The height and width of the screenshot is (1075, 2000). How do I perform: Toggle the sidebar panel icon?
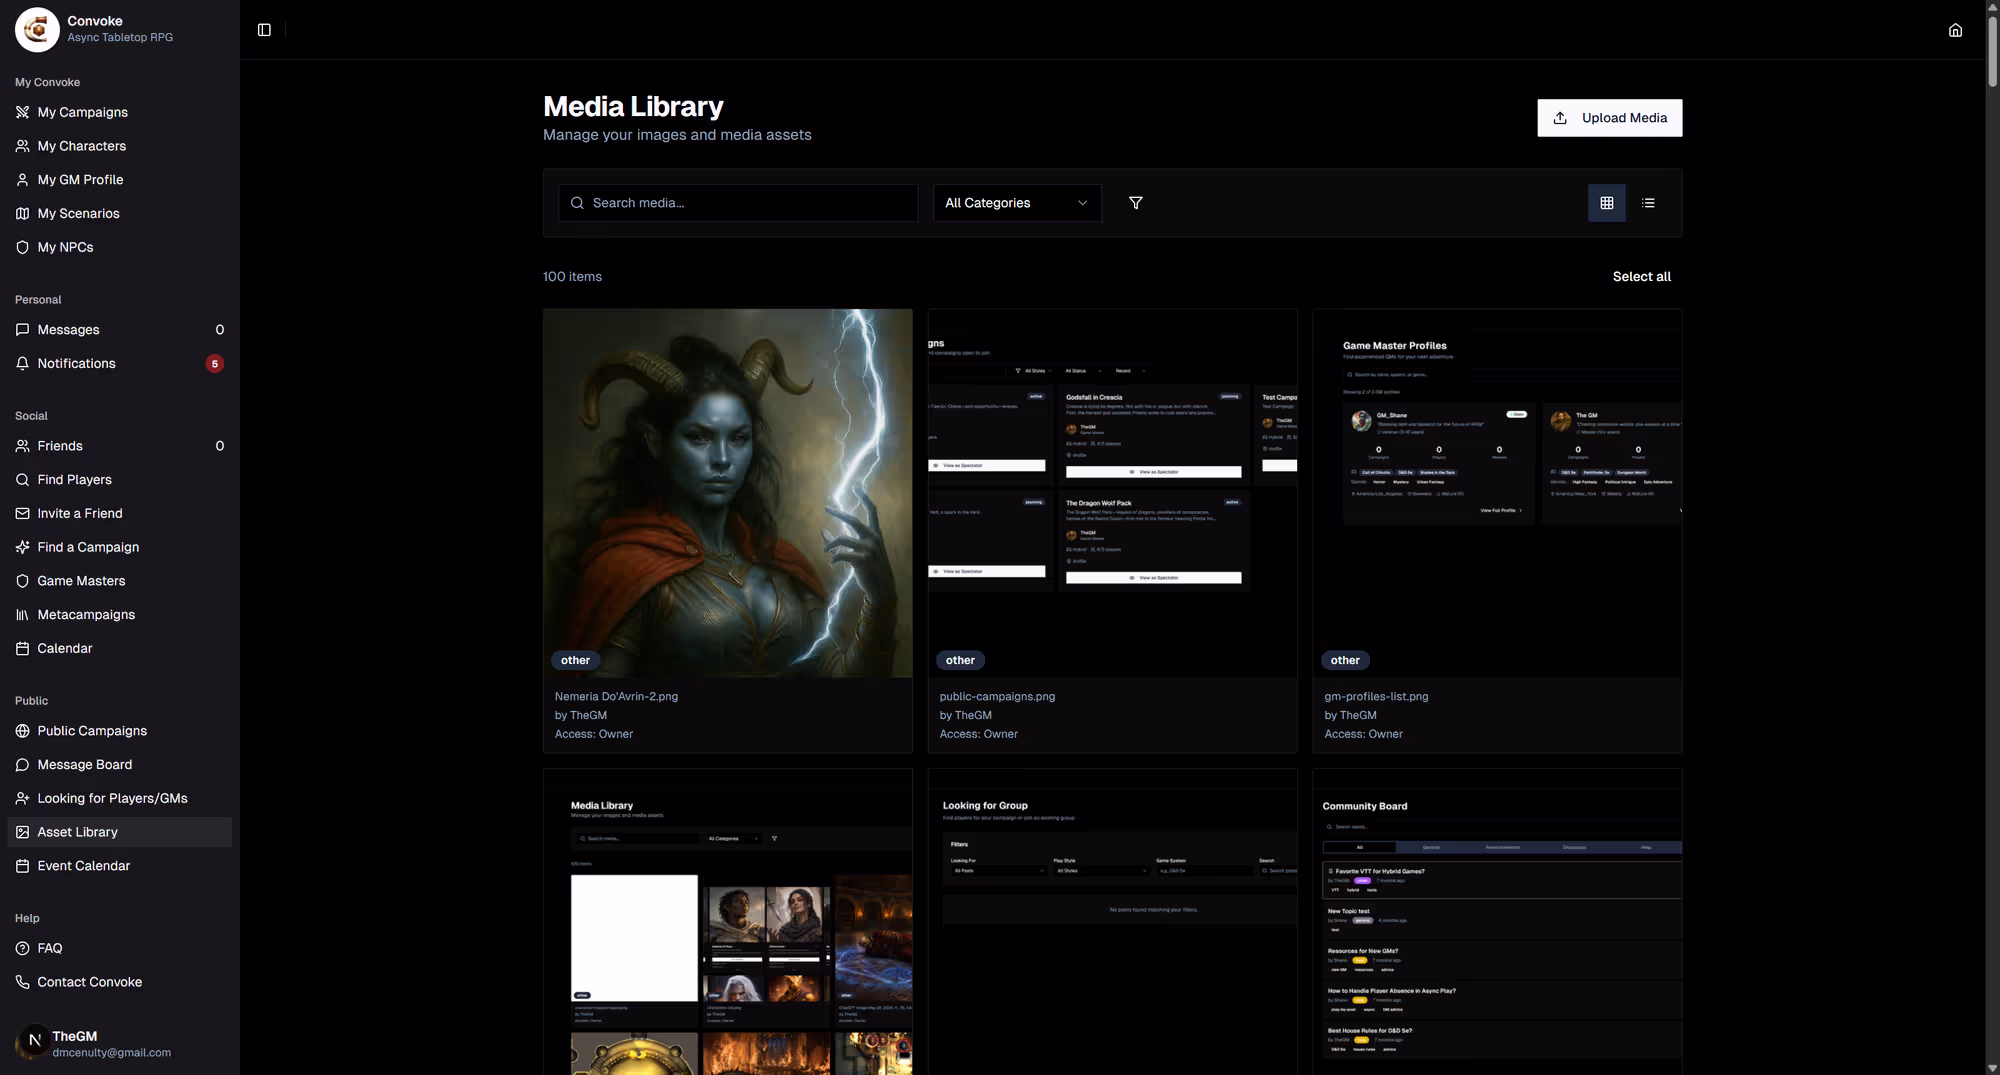pyautogui.click(x=264, y=30)
